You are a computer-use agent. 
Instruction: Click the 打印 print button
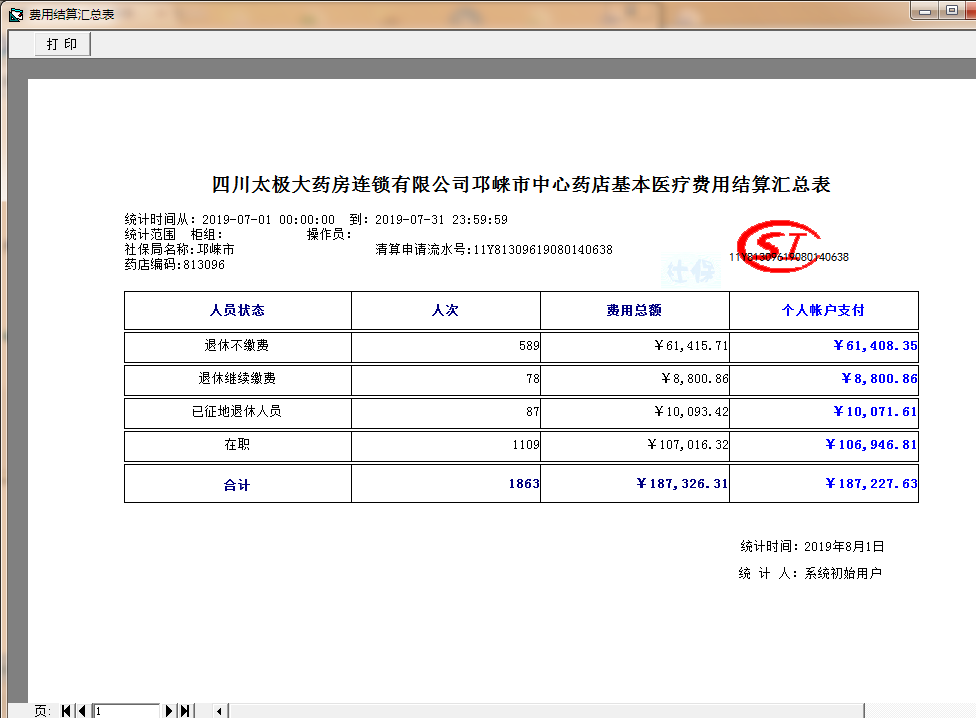(62, 44)
